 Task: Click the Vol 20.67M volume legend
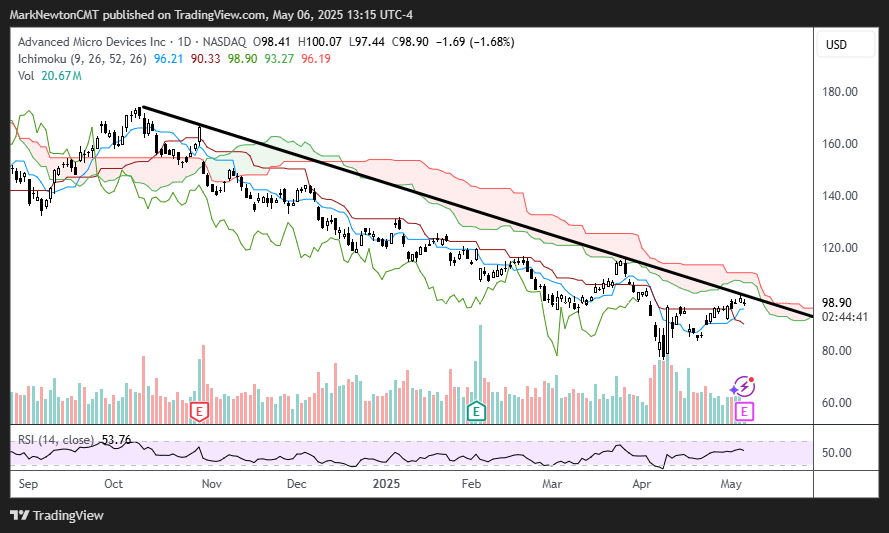pyautogui.click(x=50, y=76)
